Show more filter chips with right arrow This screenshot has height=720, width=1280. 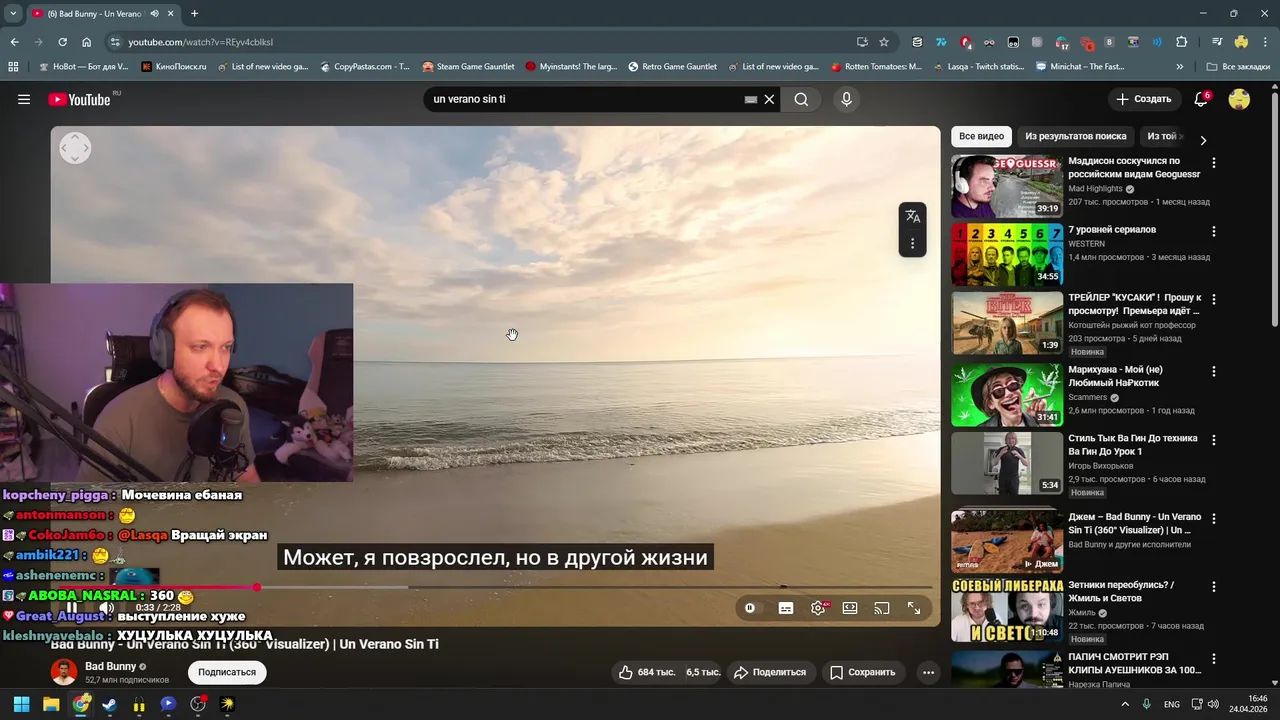click(1203, 140)
